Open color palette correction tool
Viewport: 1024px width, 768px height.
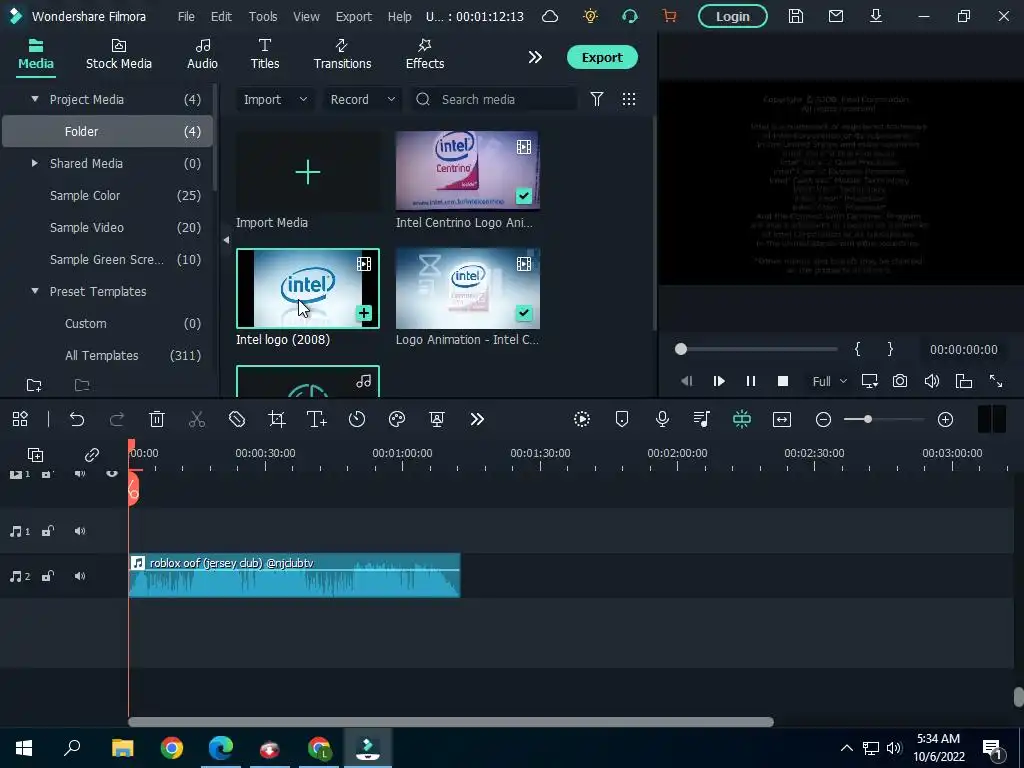[397, 419]
